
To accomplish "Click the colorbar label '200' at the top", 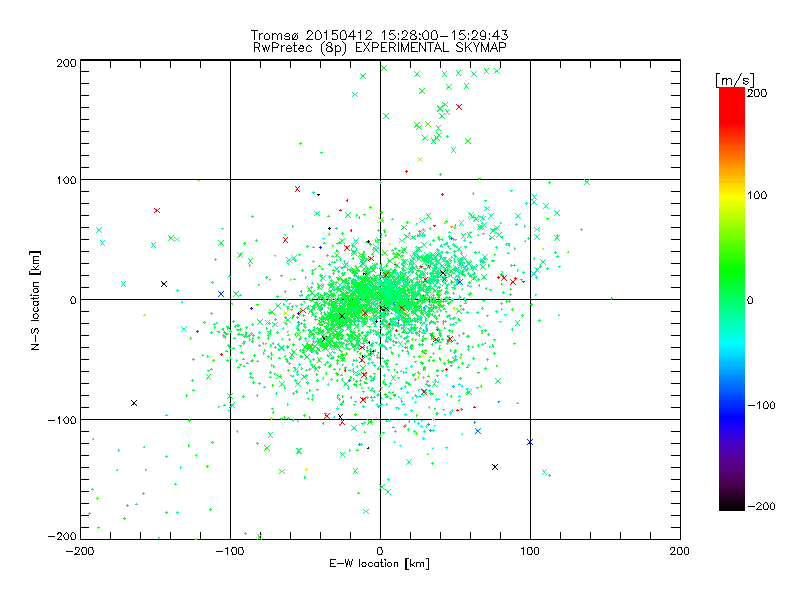I will coord(757,93).
